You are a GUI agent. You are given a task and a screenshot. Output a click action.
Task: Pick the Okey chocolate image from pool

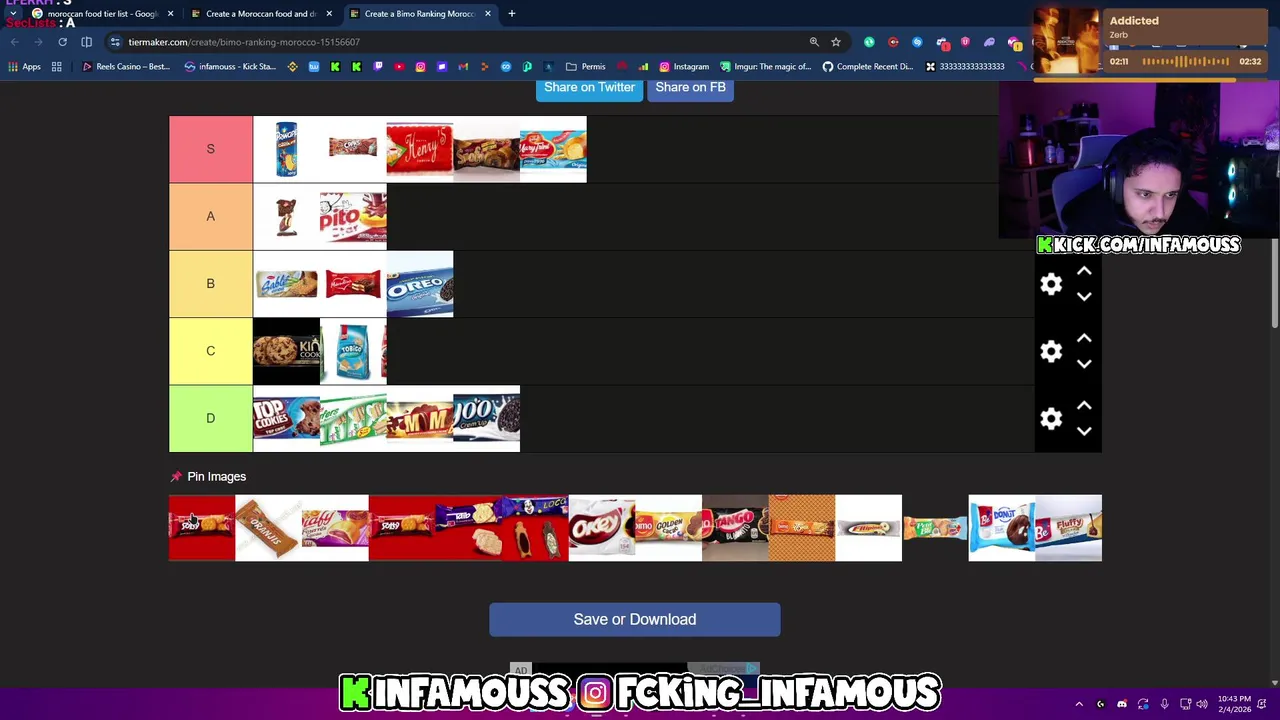click(602, 528)
